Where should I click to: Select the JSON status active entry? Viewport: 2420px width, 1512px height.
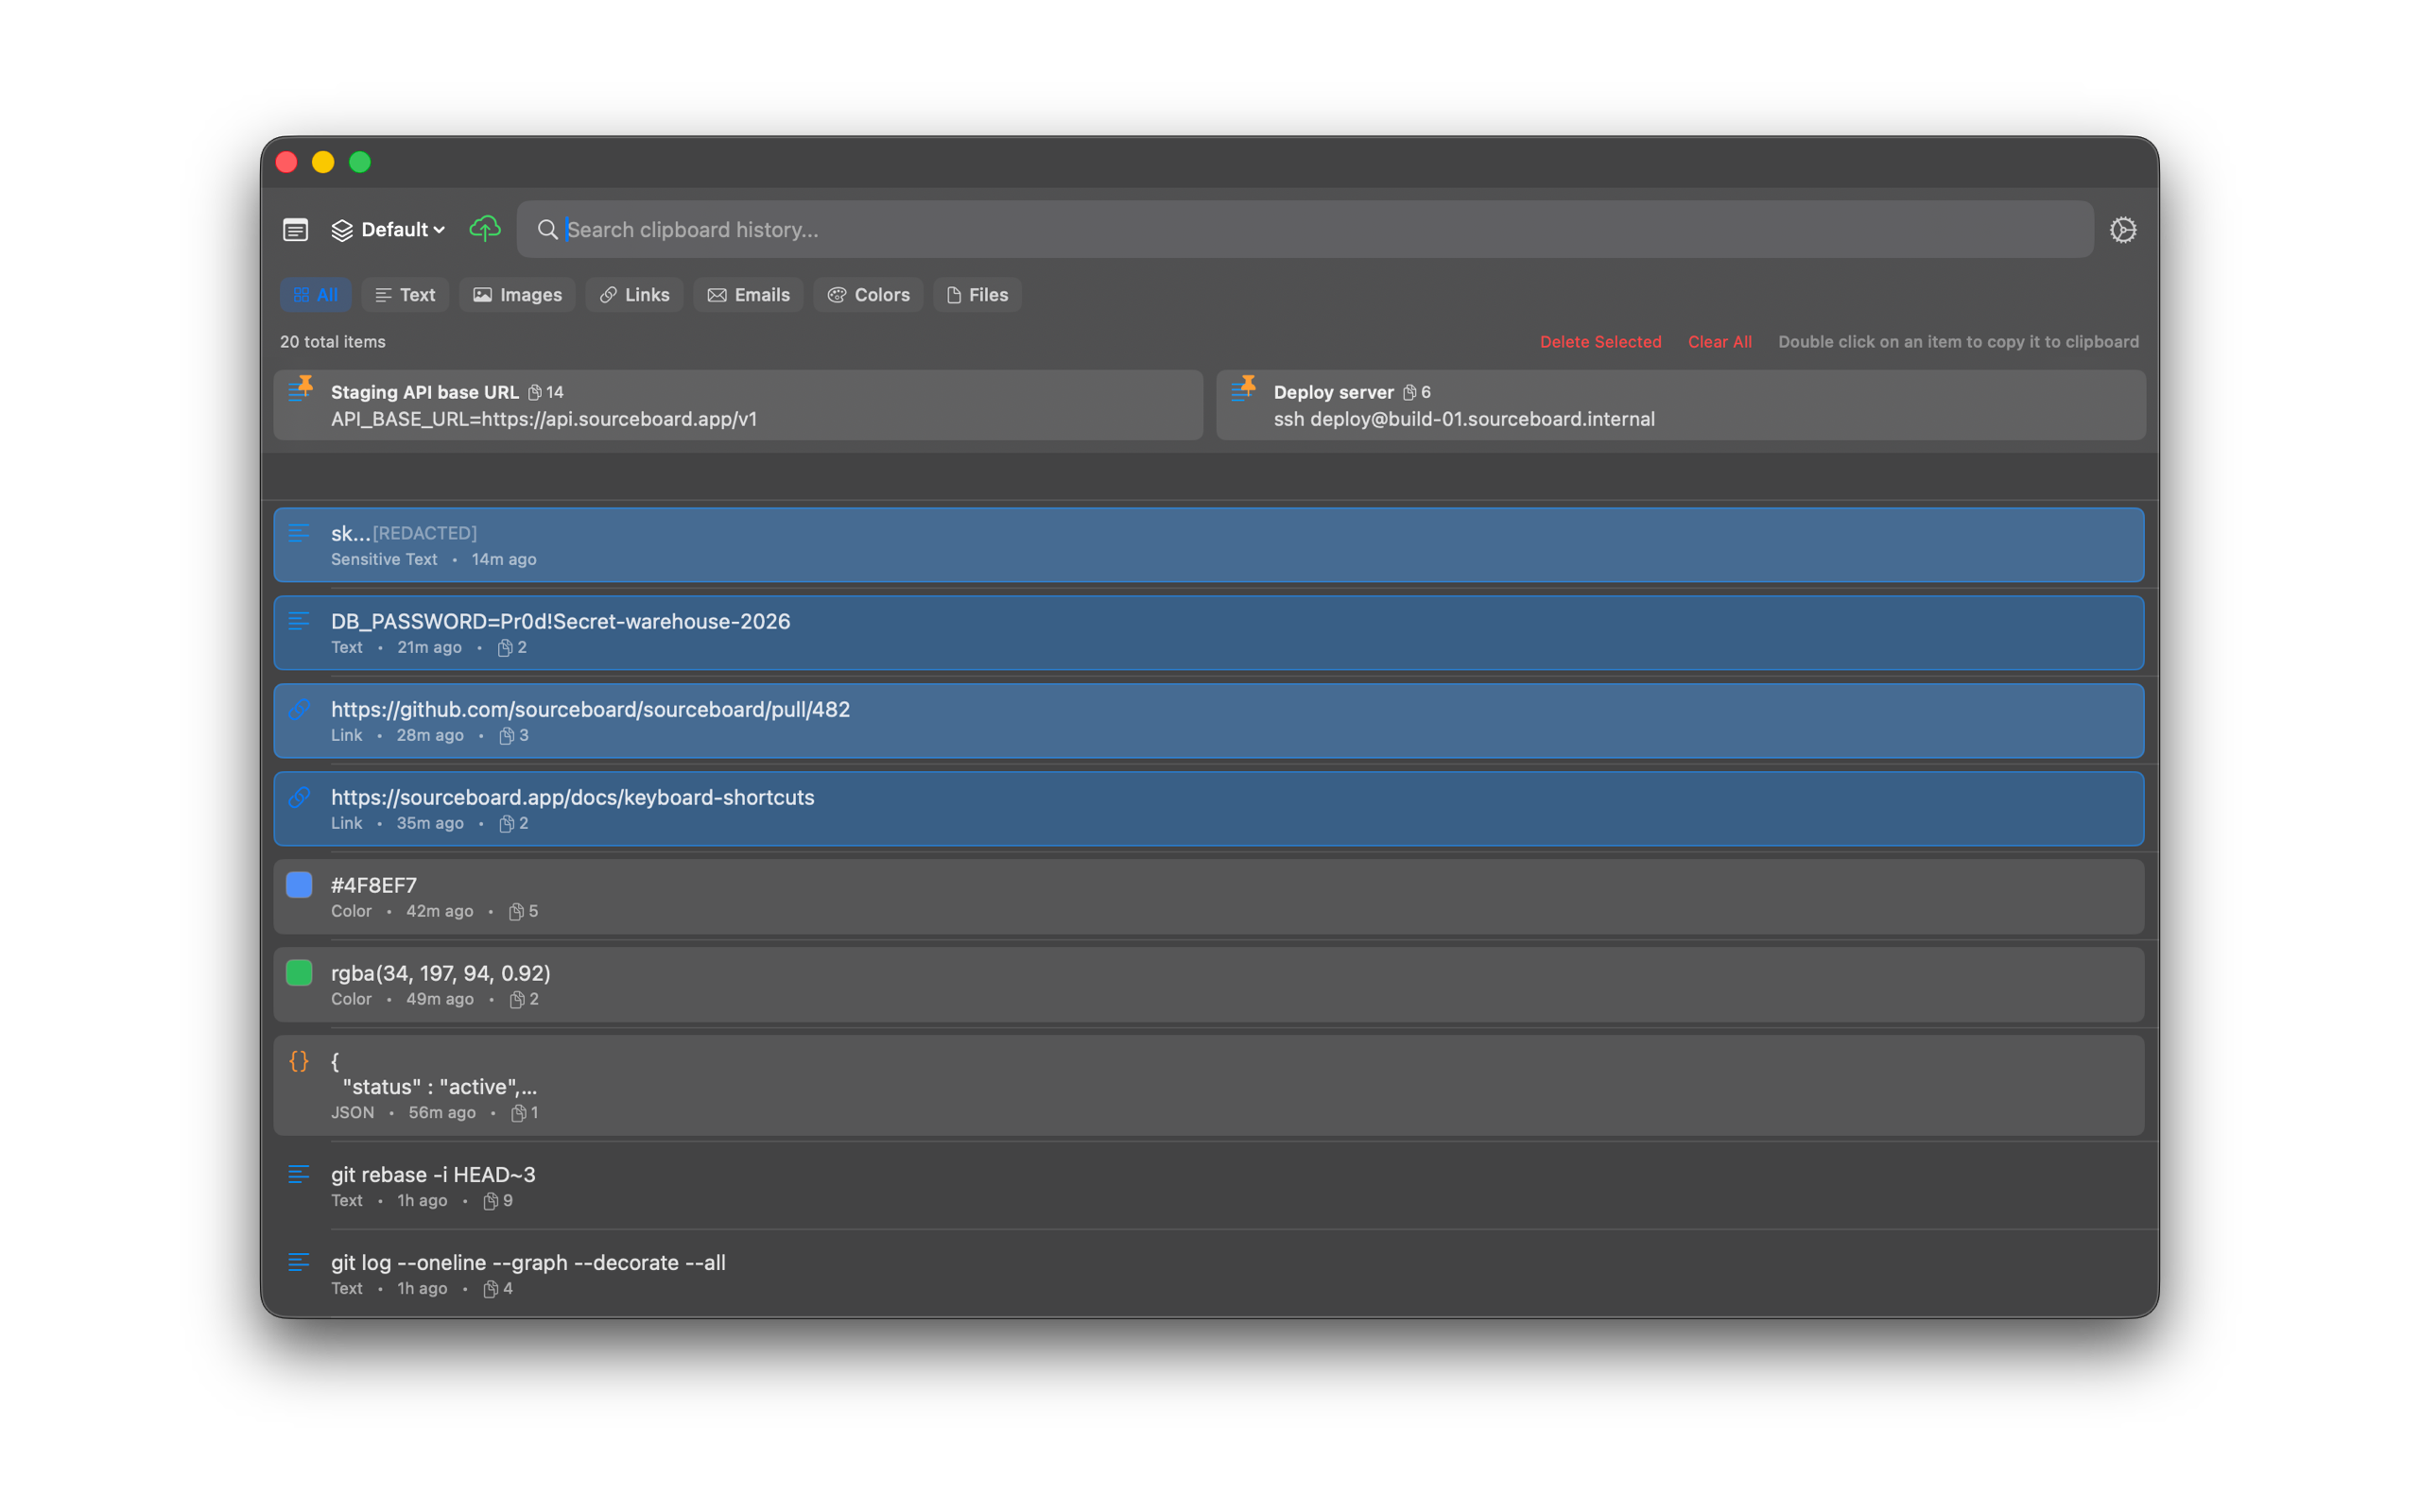click(x=1209, y=1085)
